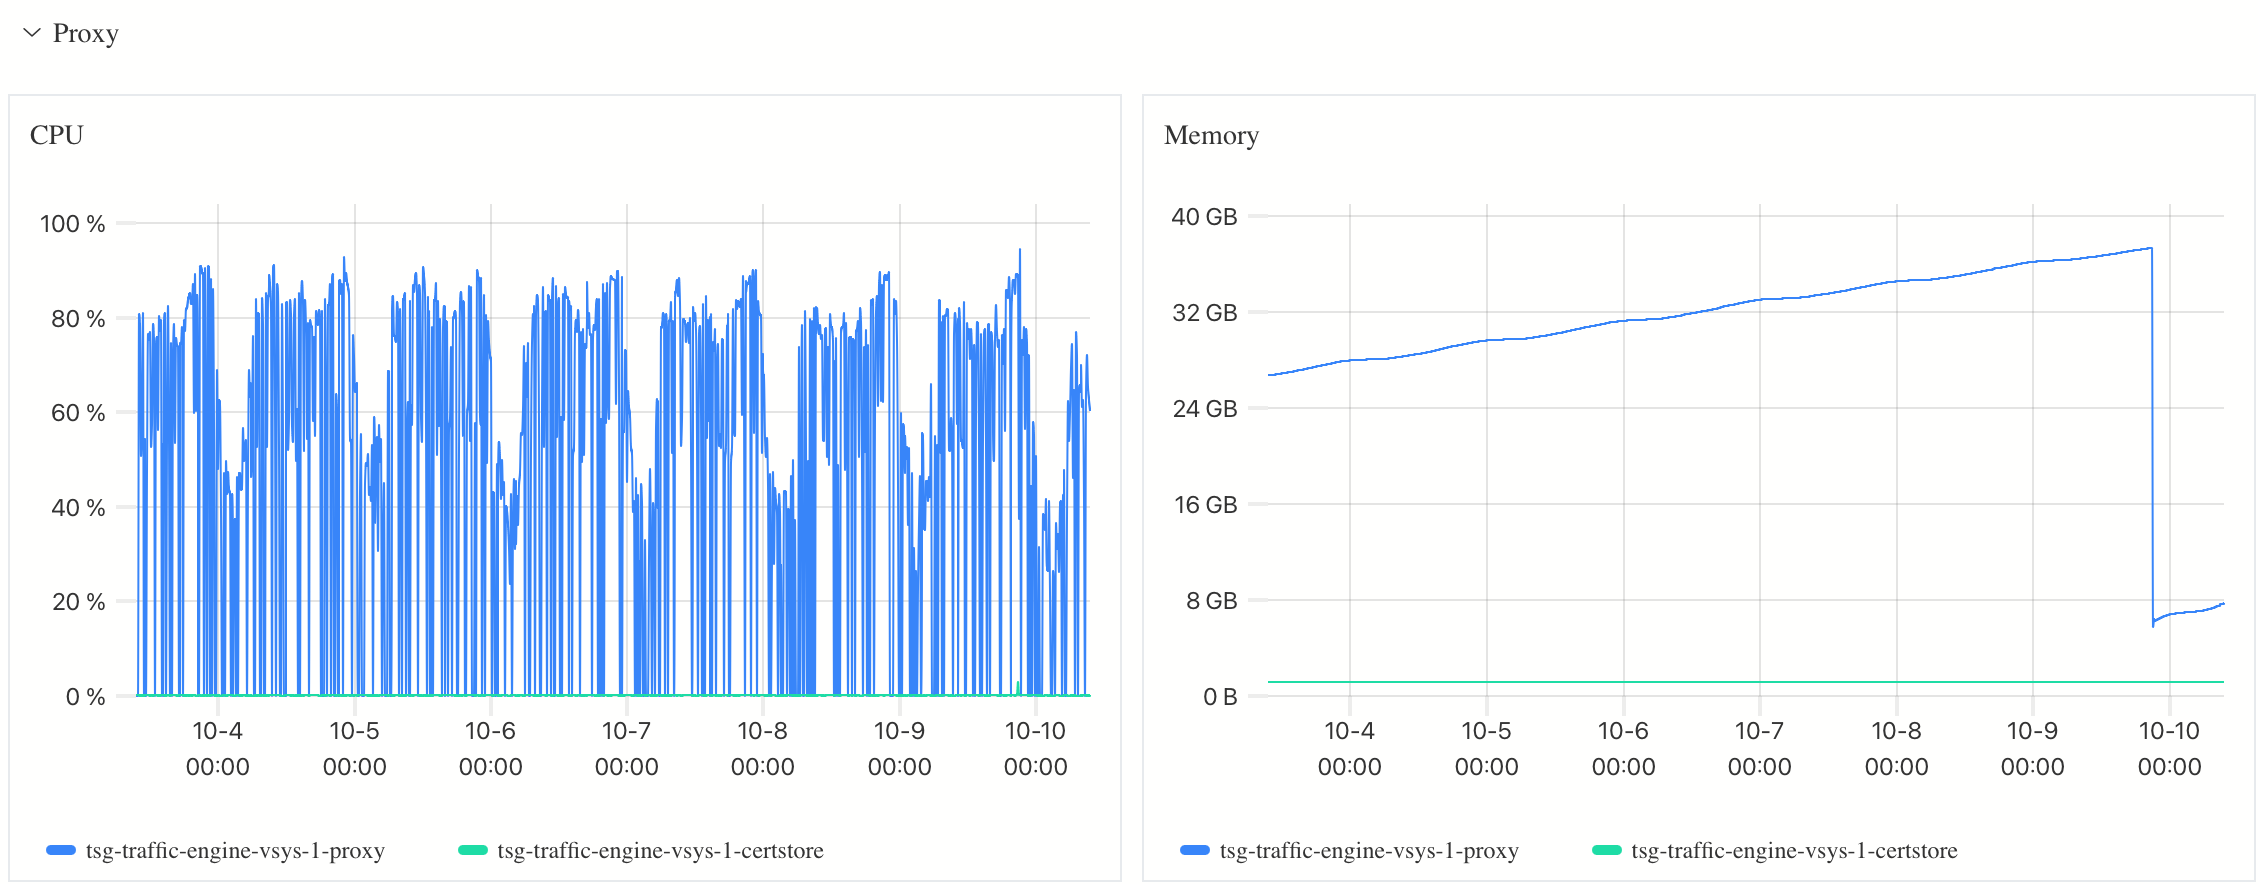2258x884 pixels.
Task: Click green certstore swatch in Memory legend
Action: click(x=1606, y=850)
